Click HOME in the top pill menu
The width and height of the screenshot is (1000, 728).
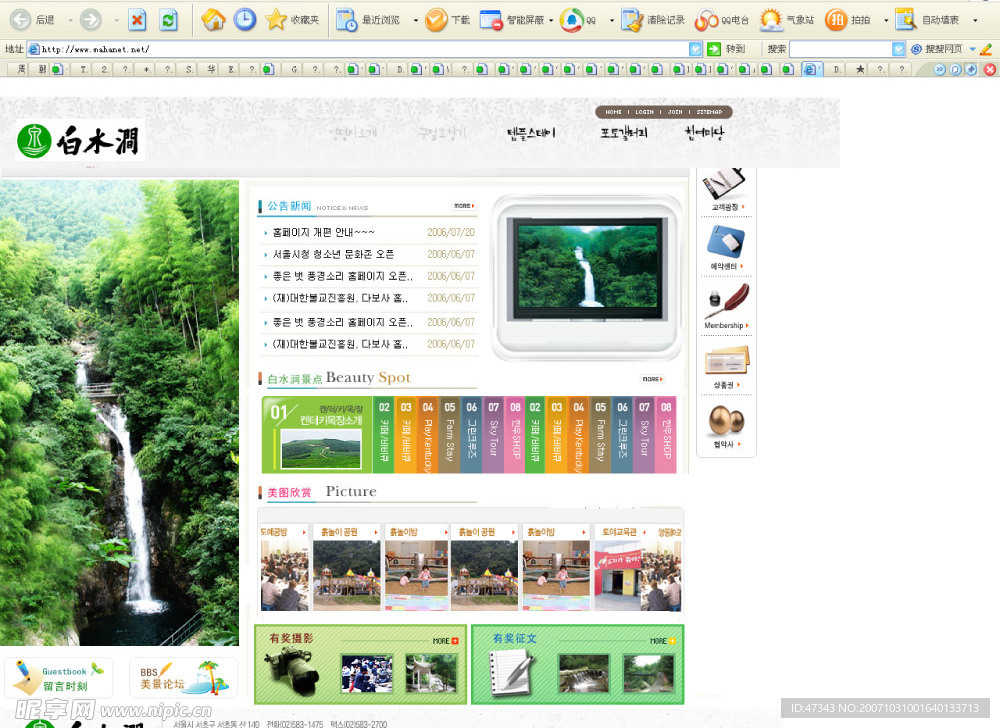coord(614,112)
